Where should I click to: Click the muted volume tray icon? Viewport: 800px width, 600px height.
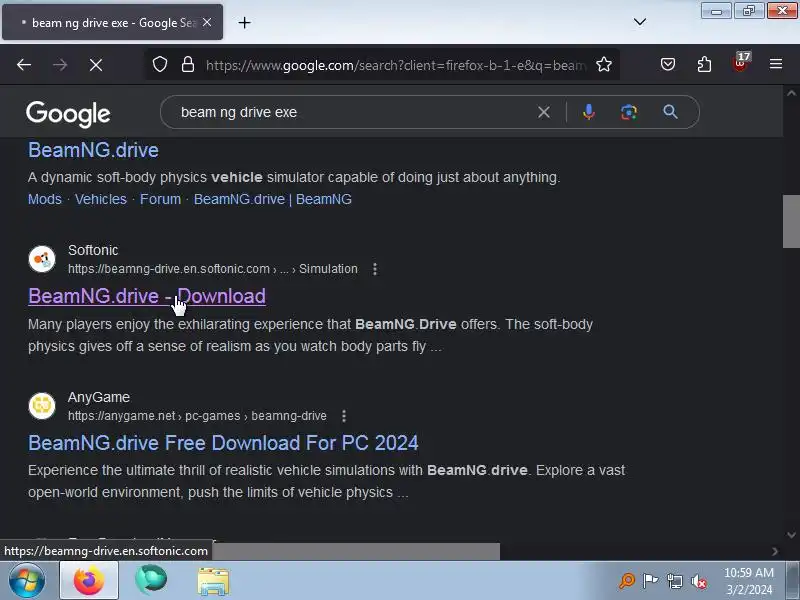[x=699, y=581]
